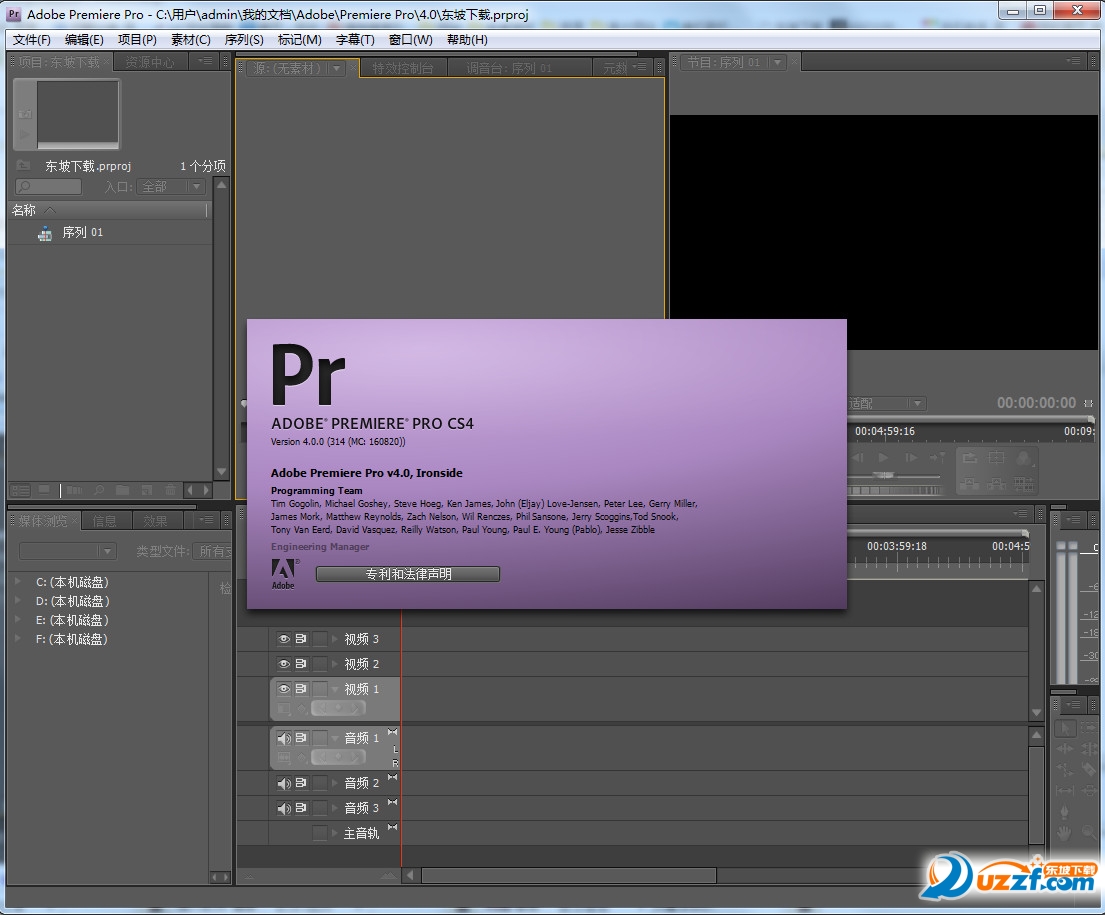Switch to 特效控制台 tab
Image resolution: width=1105 pixels, height=915 pixels.
point(403,68)
